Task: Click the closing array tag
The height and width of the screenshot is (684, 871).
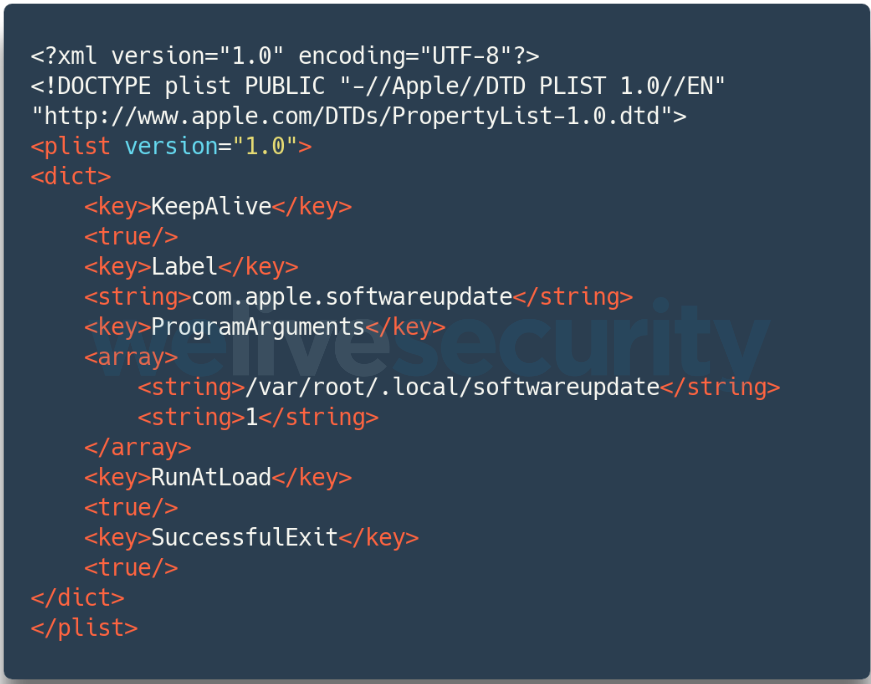Action: coord(138,447)
